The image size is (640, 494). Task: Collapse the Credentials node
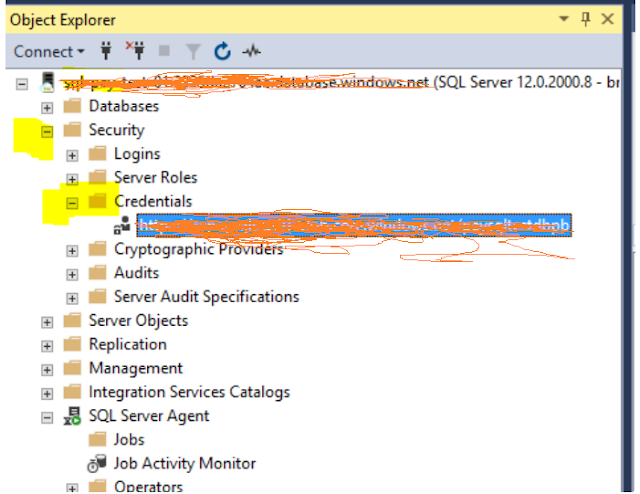[72, 203]
